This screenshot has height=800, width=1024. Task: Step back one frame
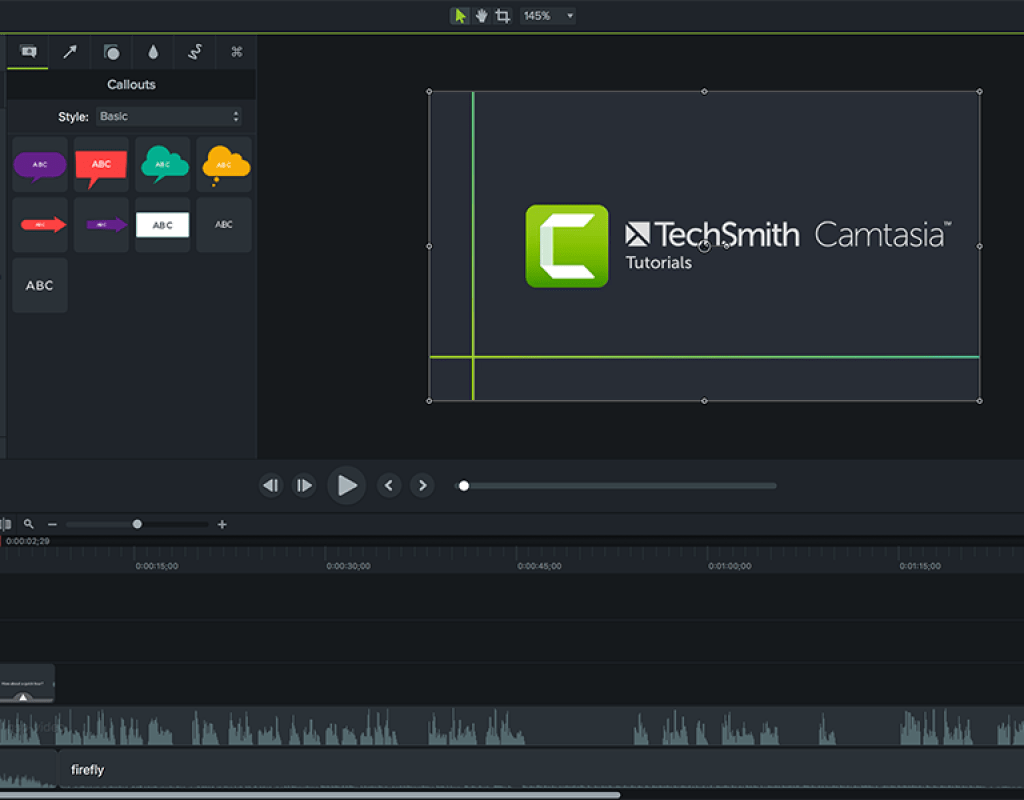point(270,485)
